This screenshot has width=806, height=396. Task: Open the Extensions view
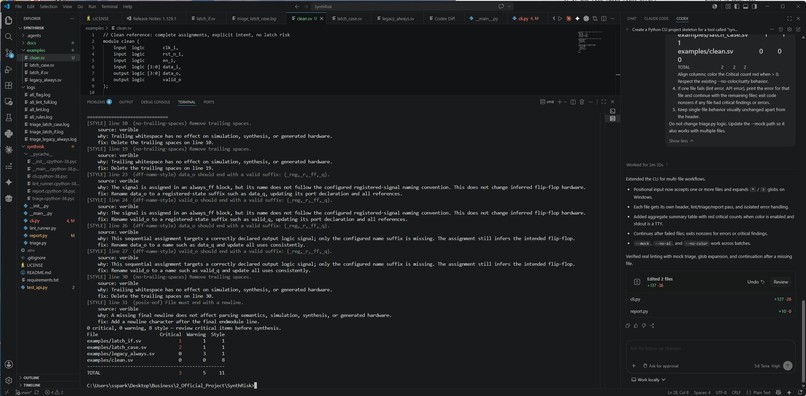point(8,85)
